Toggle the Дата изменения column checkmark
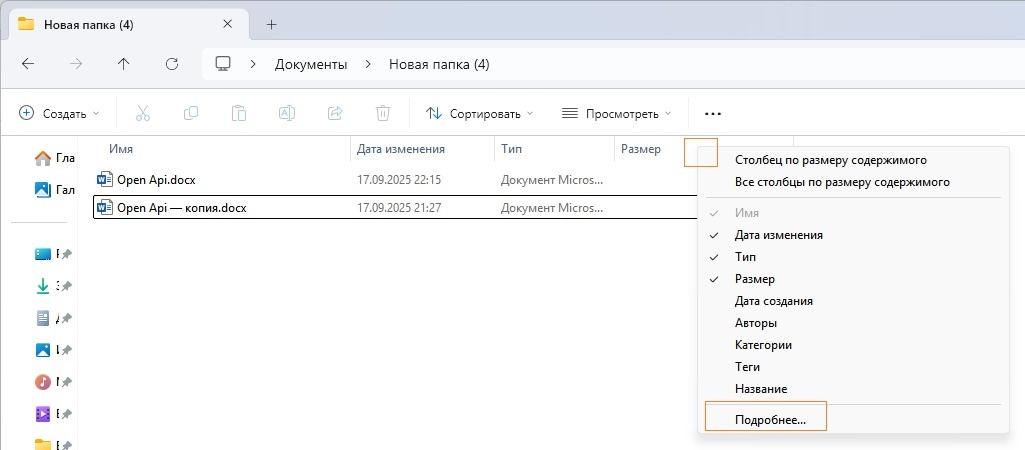 (x=778, y=235)
